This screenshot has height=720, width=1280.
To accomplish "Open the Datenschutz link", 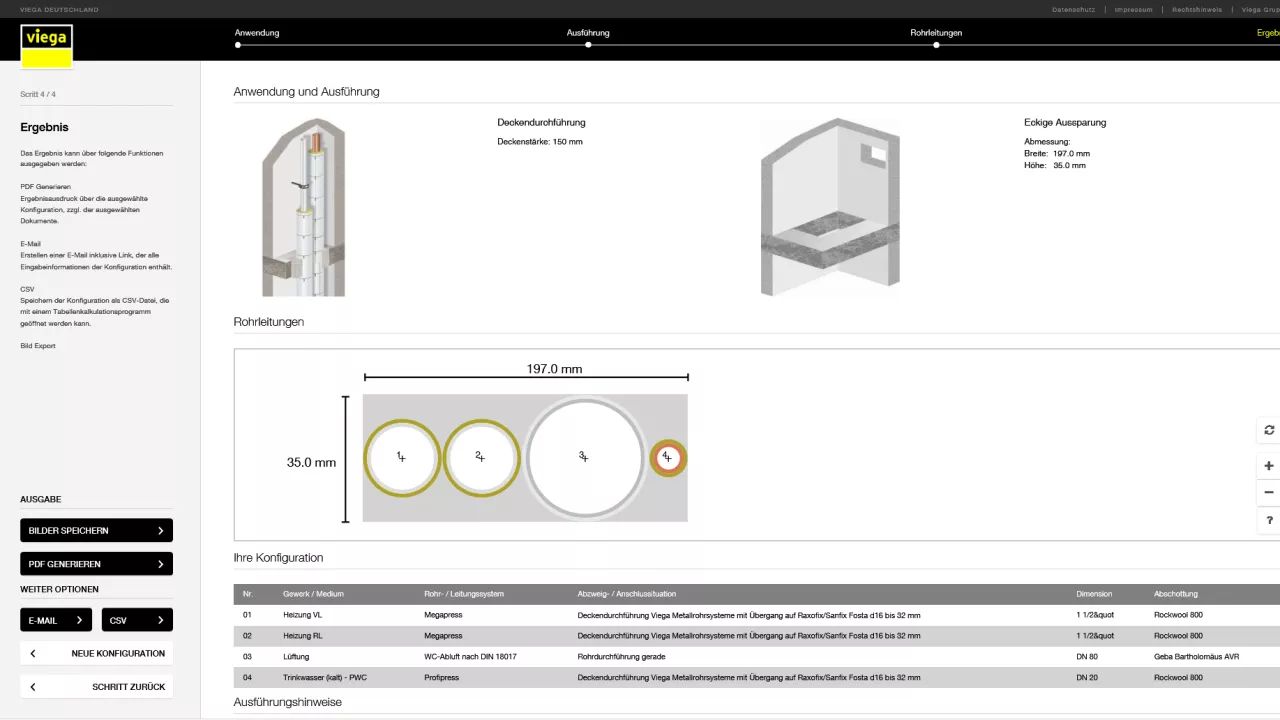I will [1073, 9].
